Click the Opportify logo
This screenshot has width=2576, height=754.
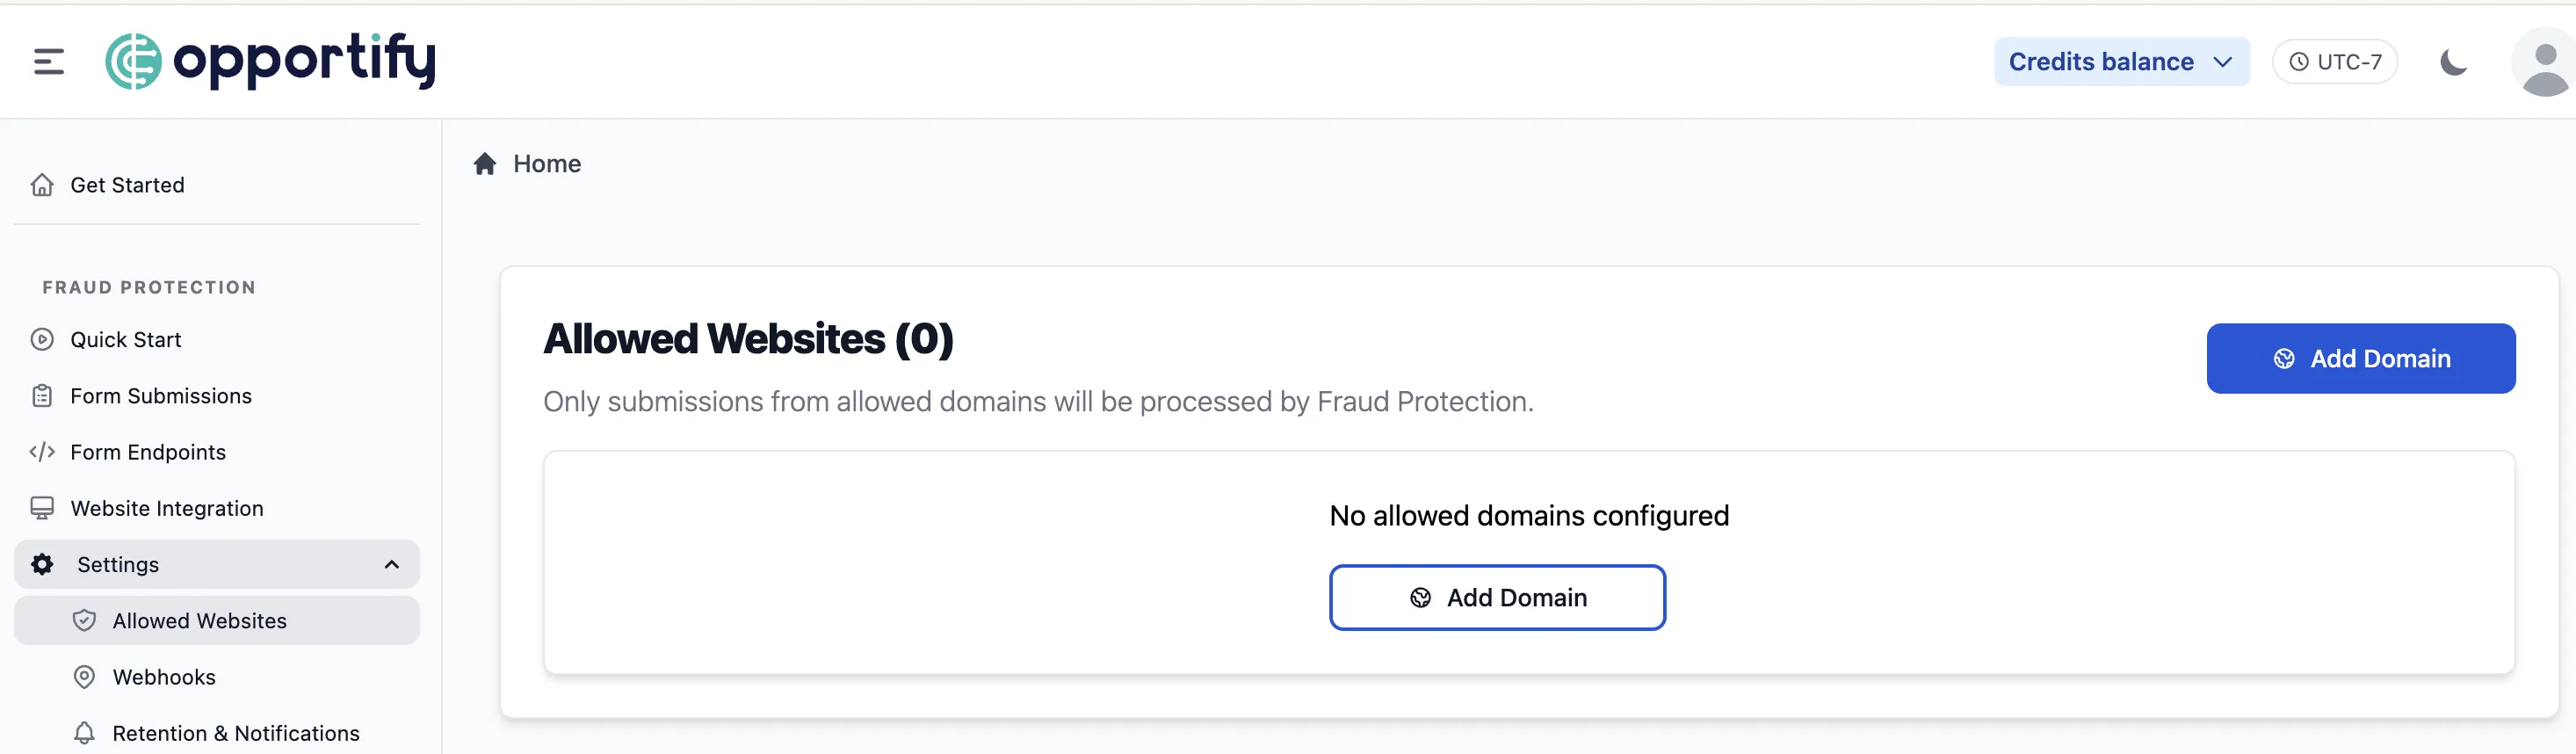(x=271, y=61)
